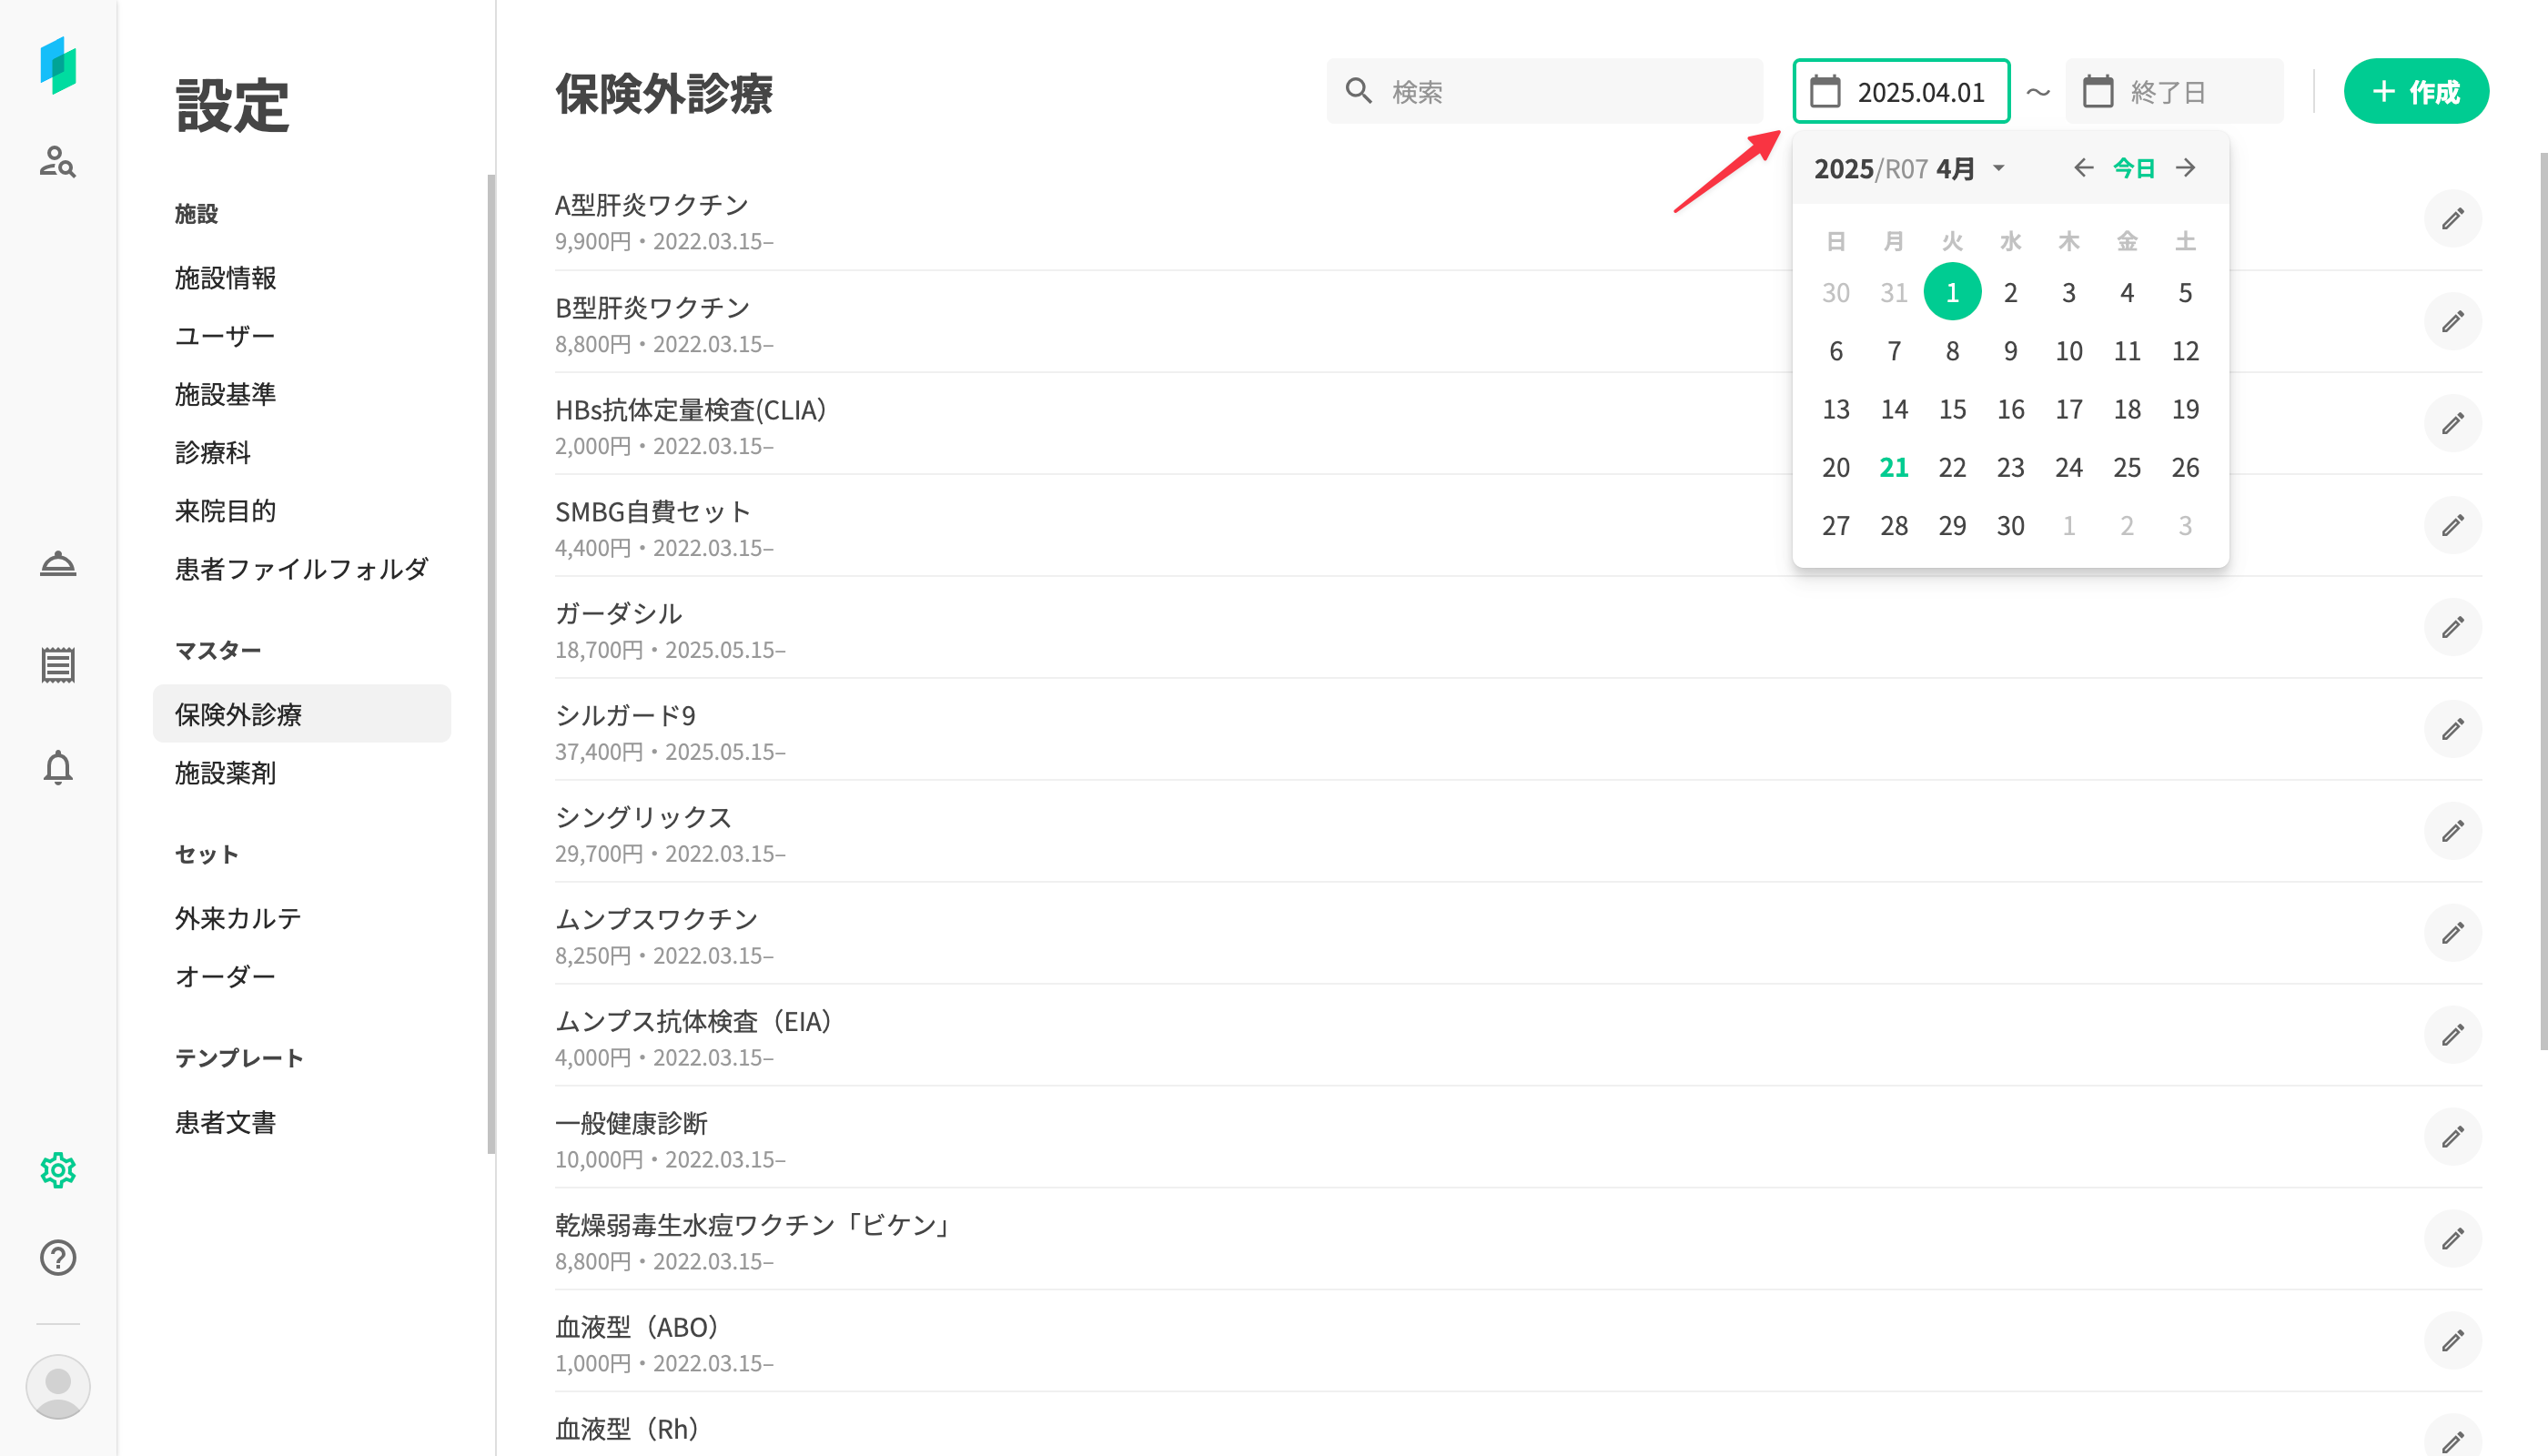The image size is (2548, 1456).
Task: Pick April 15 in the calendar
Action: 1952,409
